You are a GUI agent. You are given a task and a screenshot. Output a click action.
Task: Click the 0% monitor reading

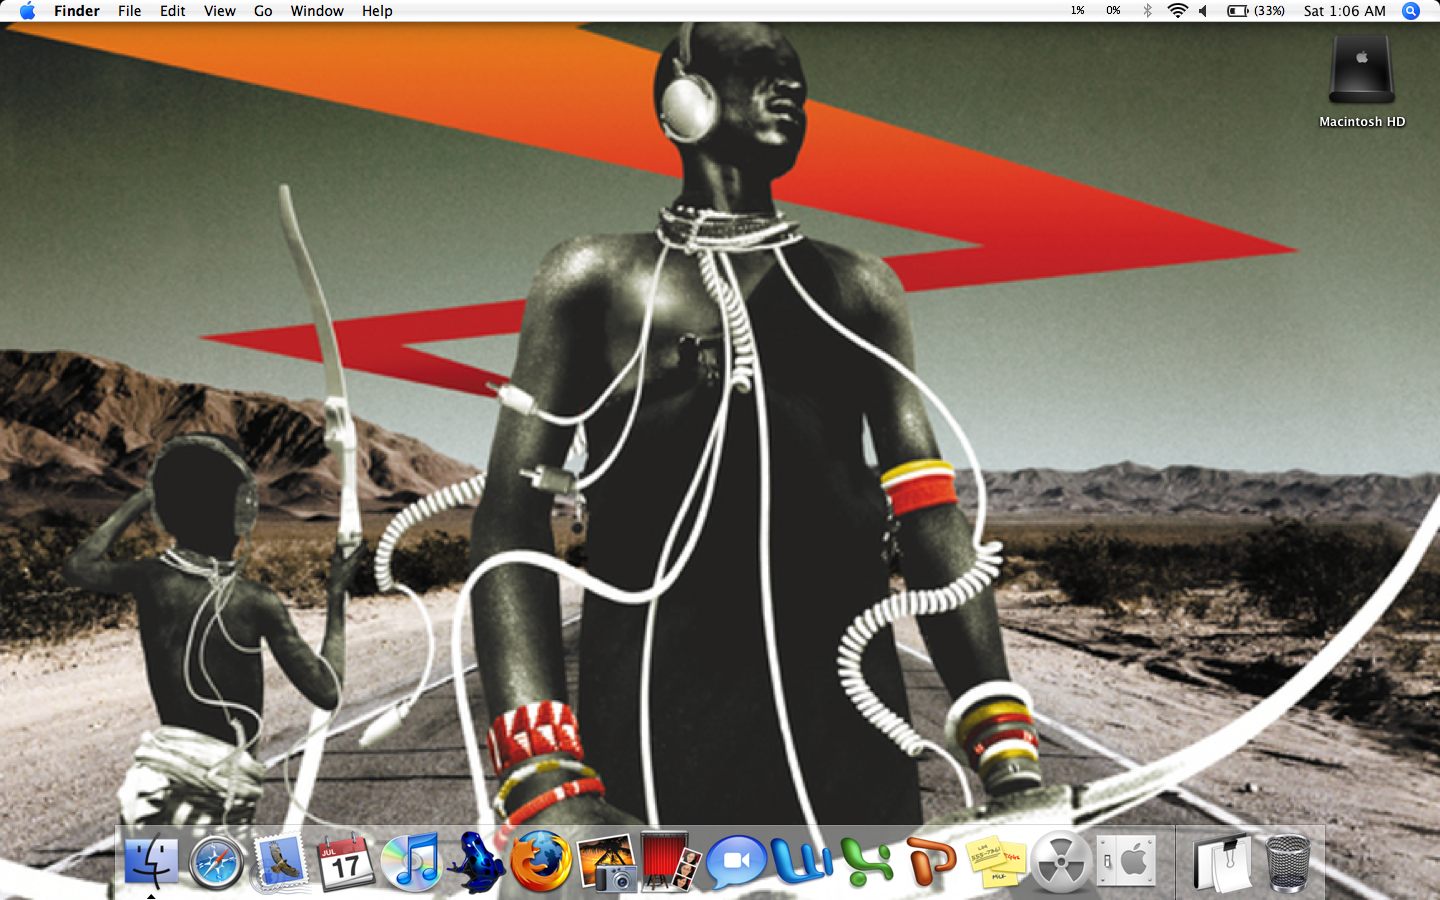click(x=1113, y=11)
